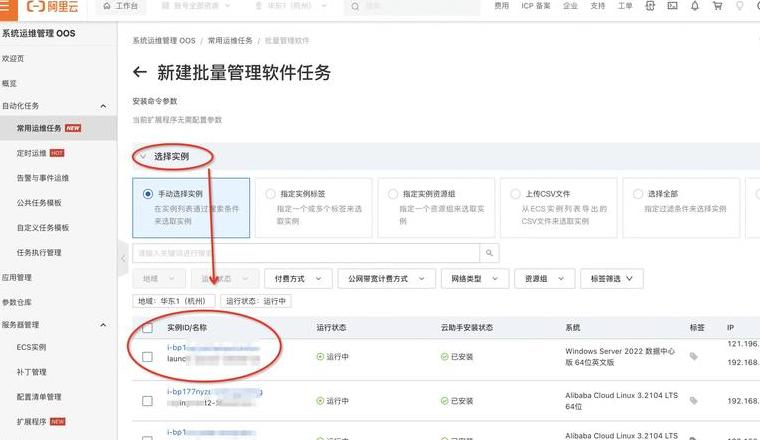Click the search magnifier in top bar
The width and height of the screenshot is (760, 440).
click(x=355, y=6)
